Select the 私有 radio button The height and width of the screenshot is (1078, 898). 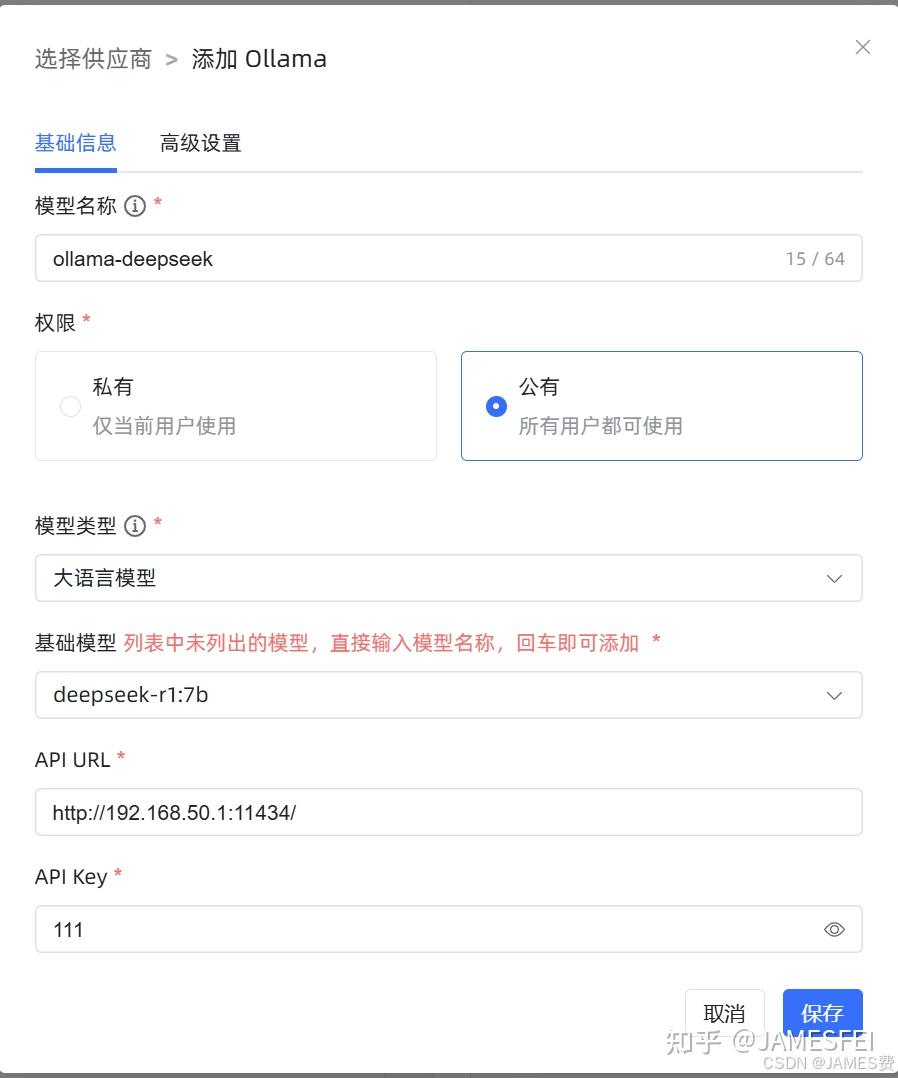[70, 406]
